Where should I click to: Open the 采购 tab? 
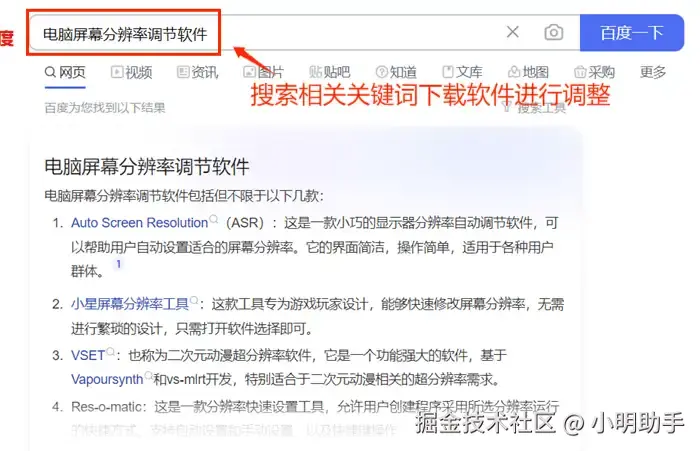(x=594, y=72)
